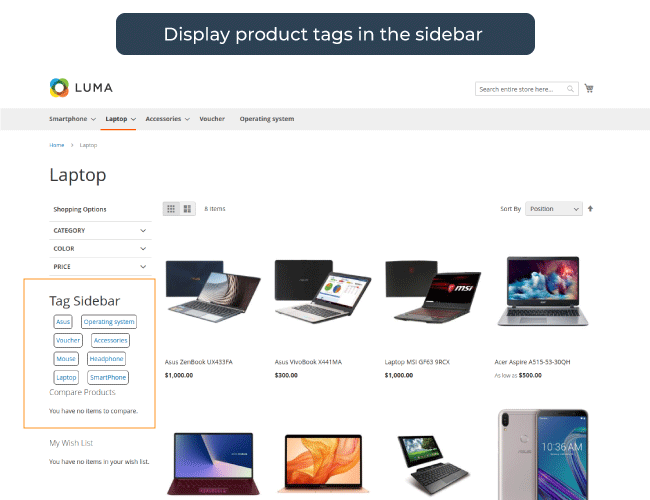Open Asus ZenBook UX433FA product image
The width and height of the screenshot is (650, 500).
coord(213,291)
